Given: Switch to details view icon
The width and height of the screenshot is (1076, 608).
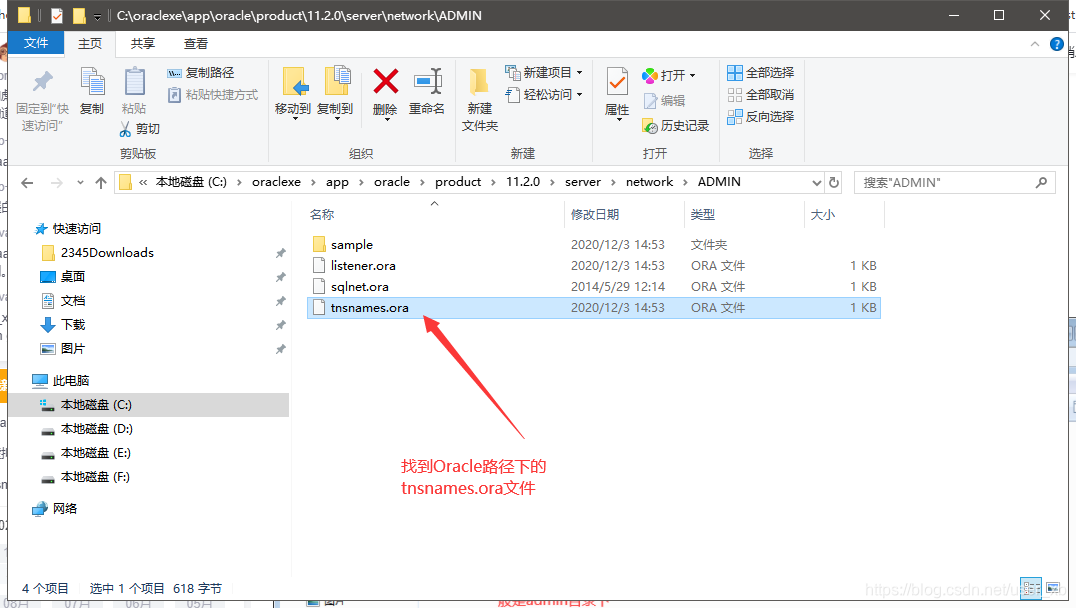Looking at the screenshot, I should (x=1031, y=588).
